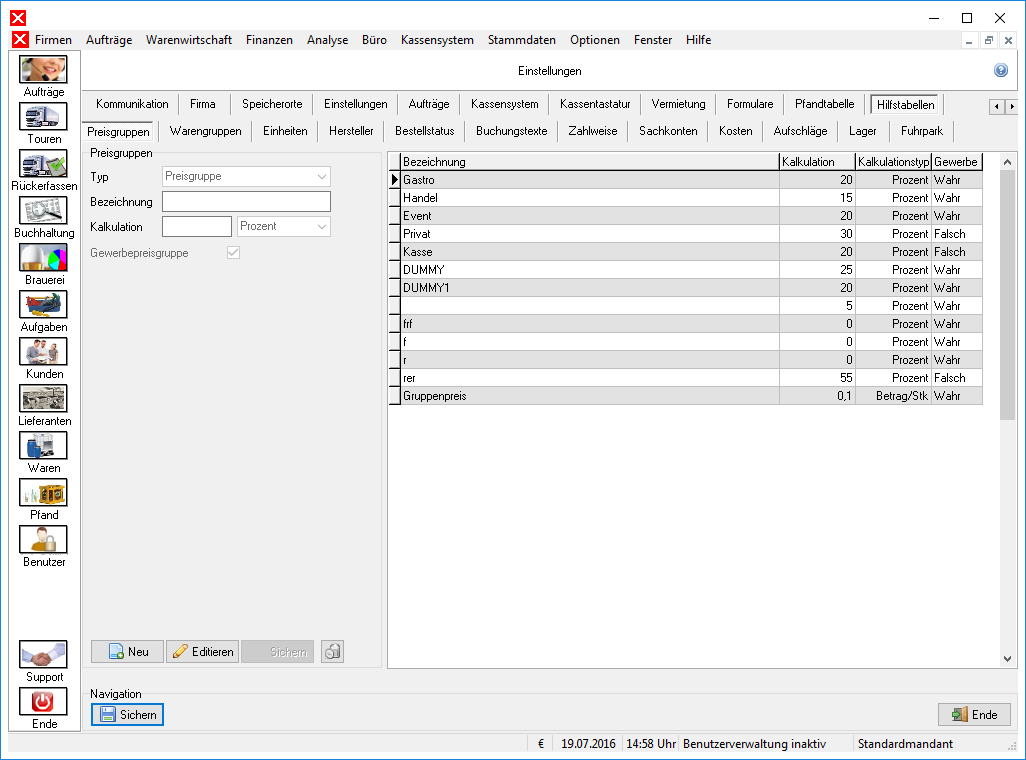Viewport: 1026px width, 760px height.
Task: Open the Buchhaltung sidebar icon
Action: 43,211
